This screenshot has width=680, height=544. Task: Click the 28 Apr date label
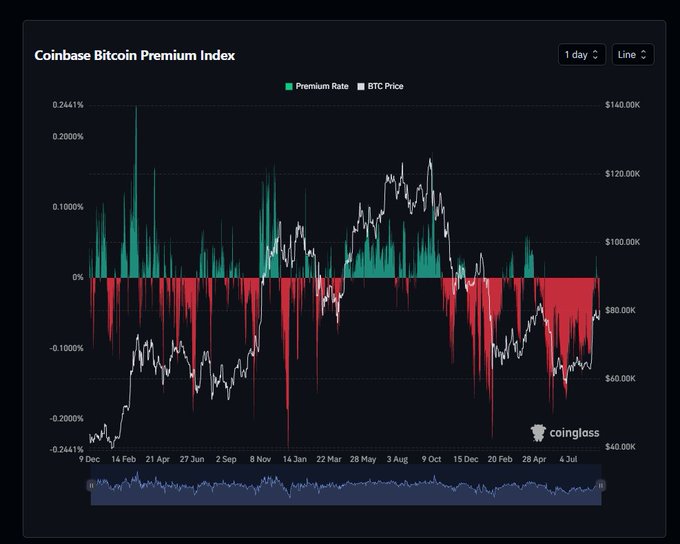[534, 459]
